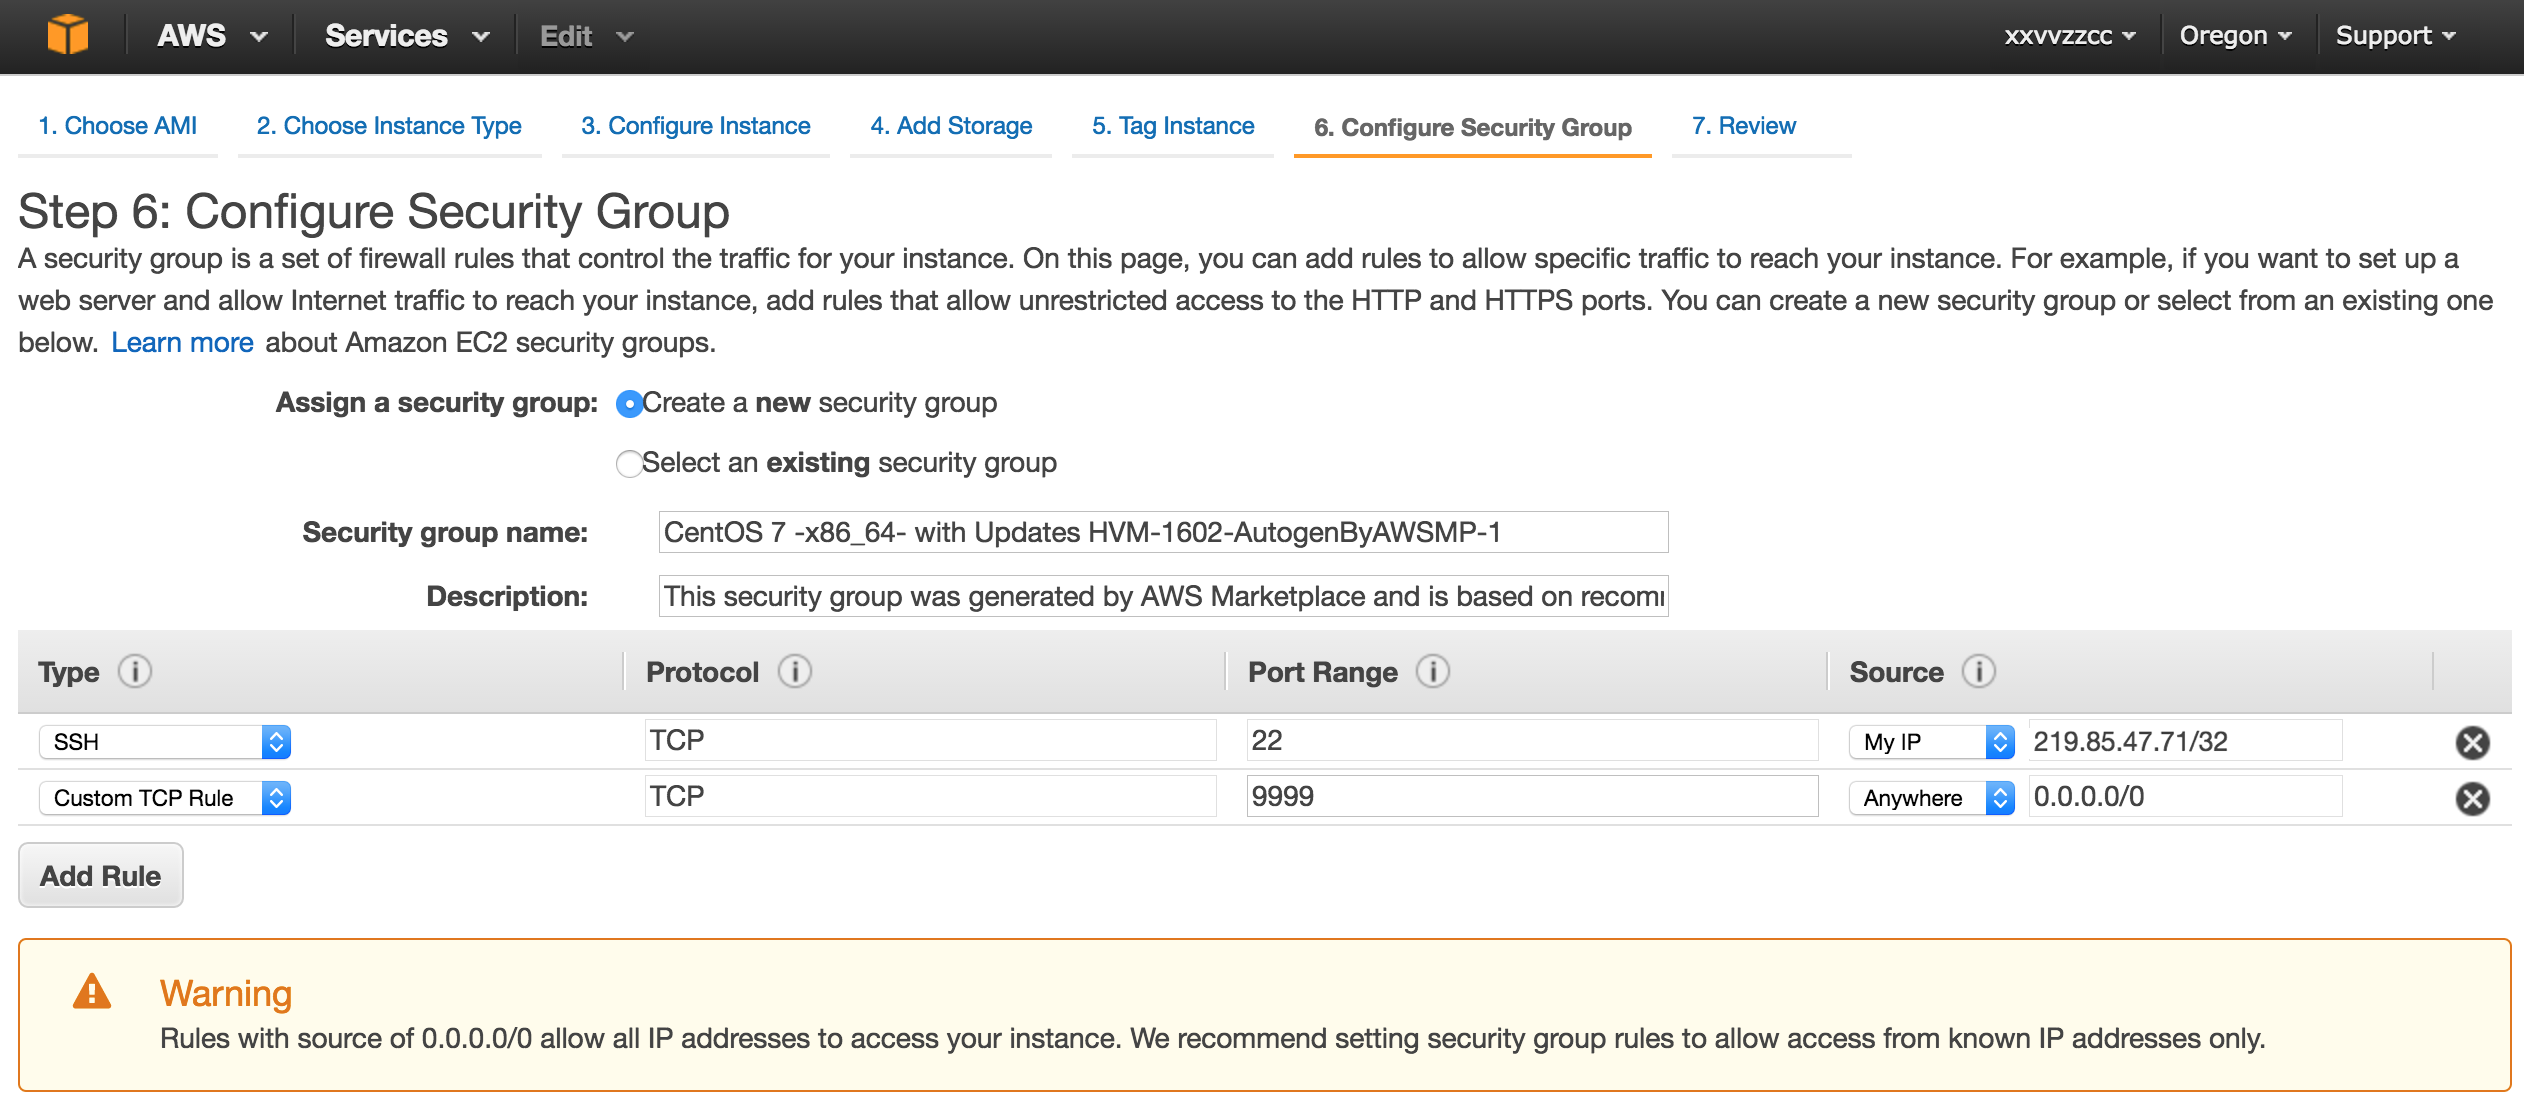Go to step 3 Configure Instance

coord(696,126)
